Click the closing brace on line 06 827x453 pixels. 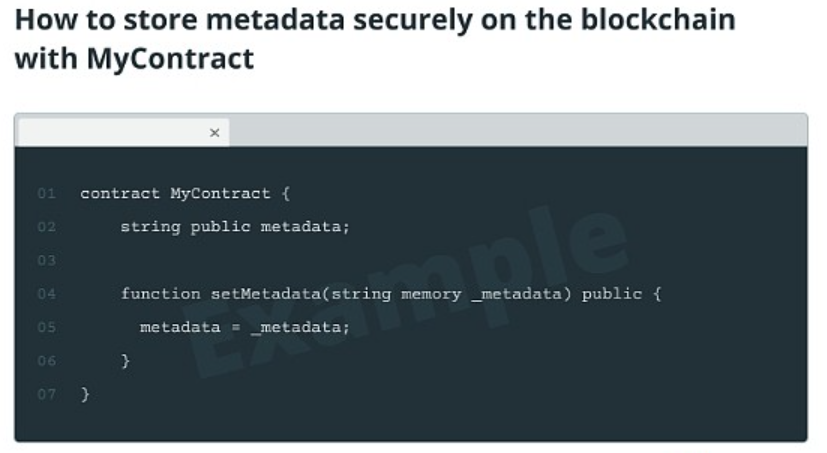click(126, 361)
